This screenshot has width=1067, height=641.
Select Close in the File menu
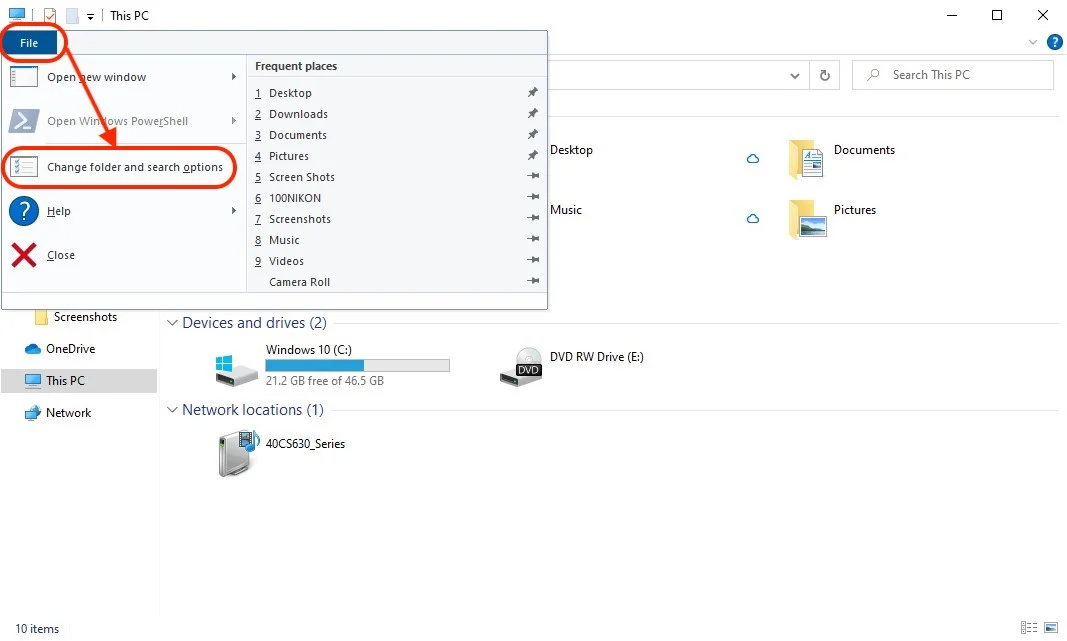pos(60,255)
